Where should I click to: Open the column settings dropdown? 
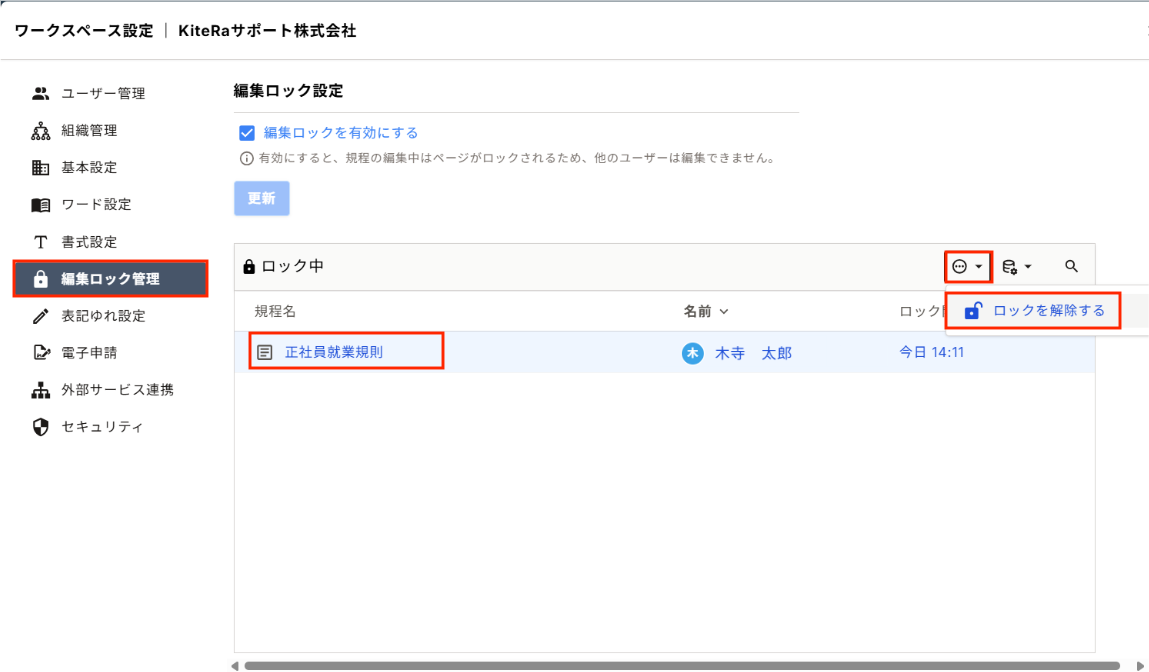[x=1016, y=267]
